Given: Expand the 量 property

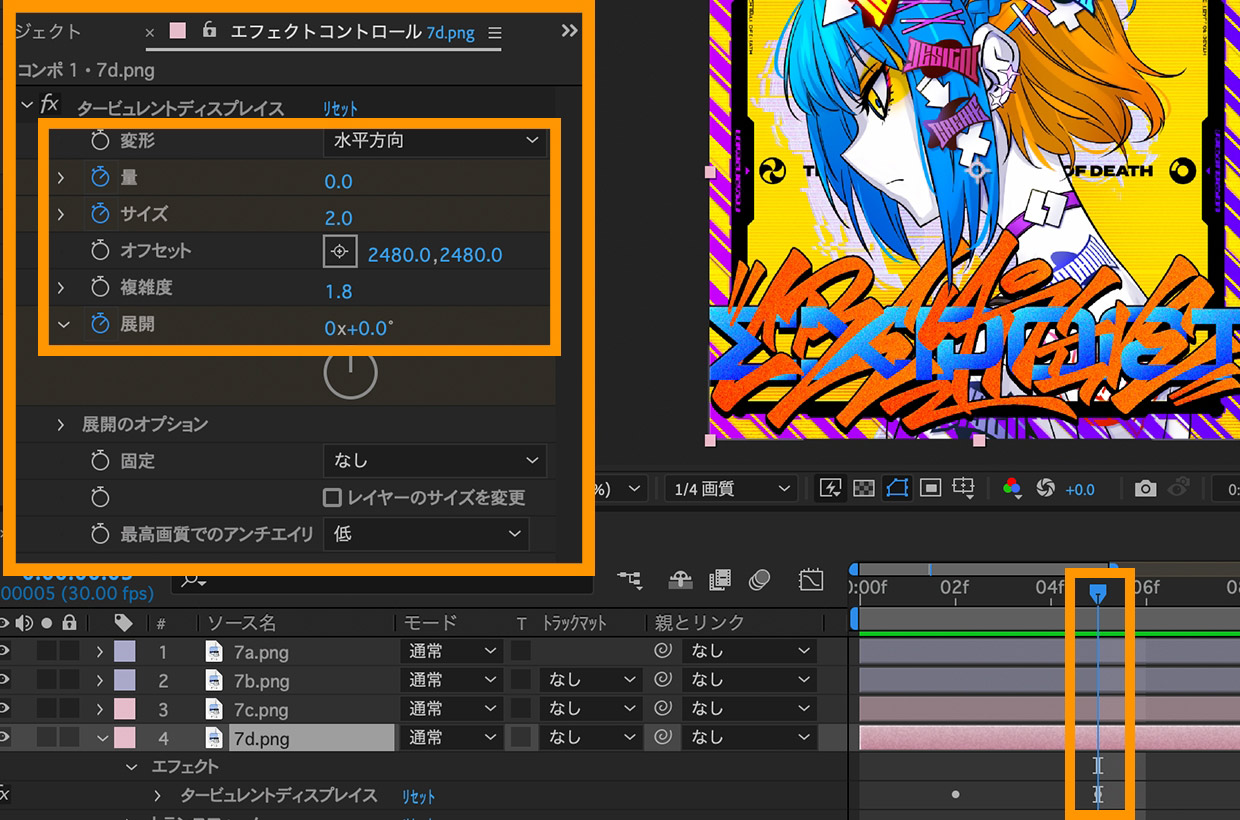Looking at the screenshot, I should click(x=62, y=178).
